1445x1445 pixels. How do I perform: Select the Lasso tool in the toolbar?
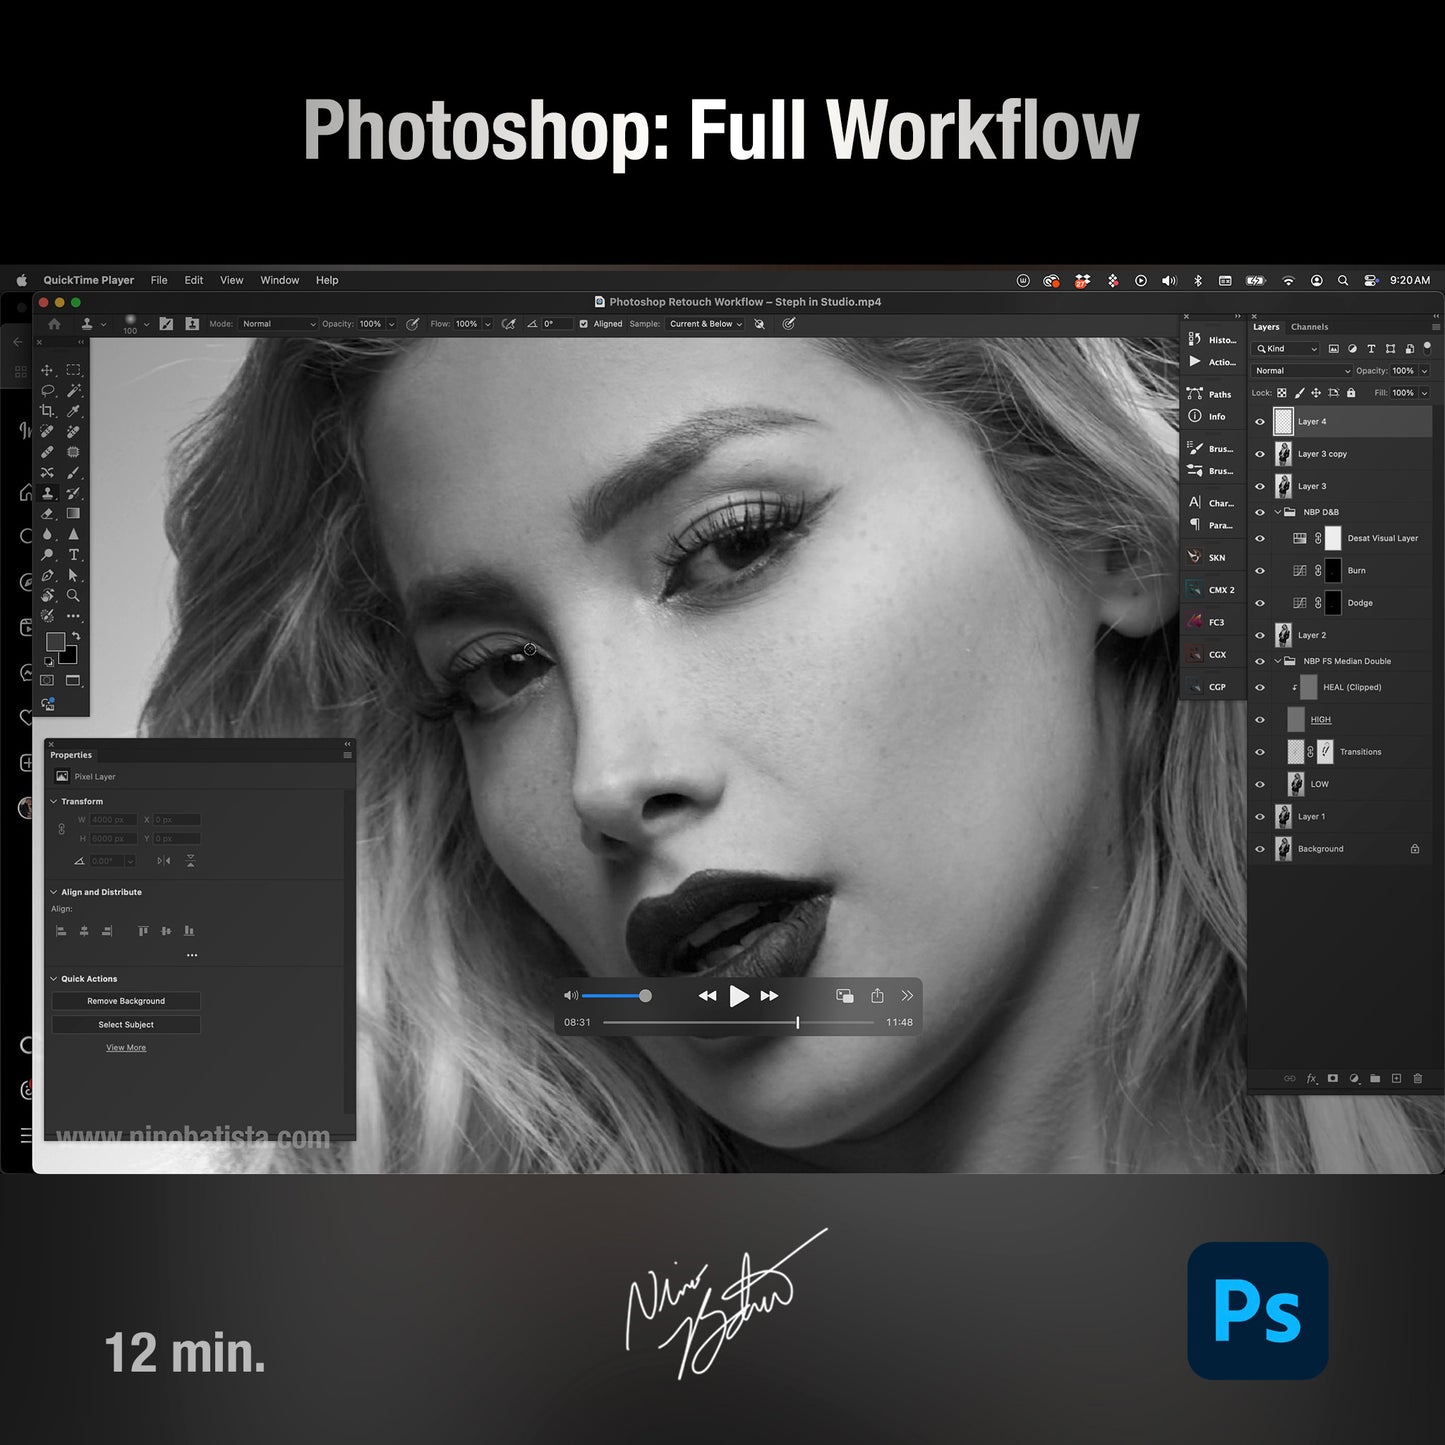(x=47, y=389)
